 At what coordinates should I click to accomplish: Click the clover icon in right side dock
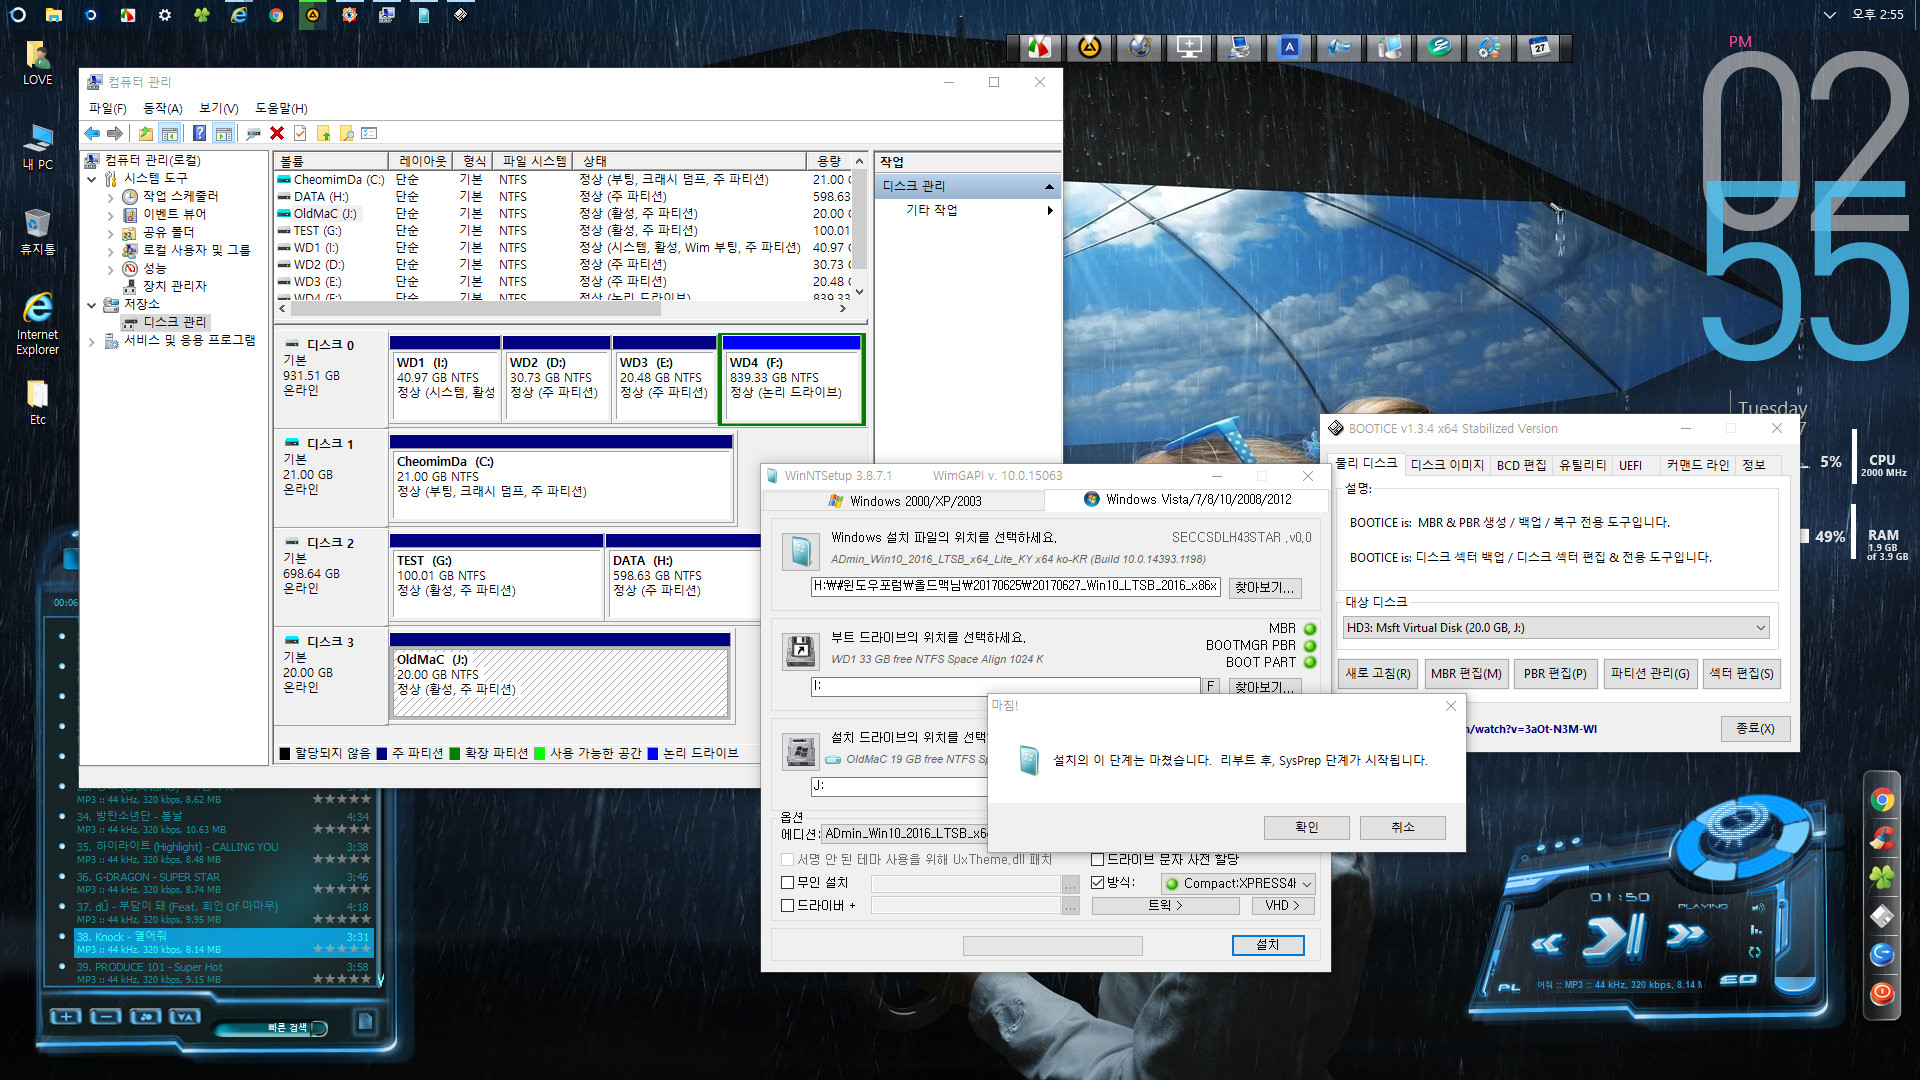coord(1882,877)
